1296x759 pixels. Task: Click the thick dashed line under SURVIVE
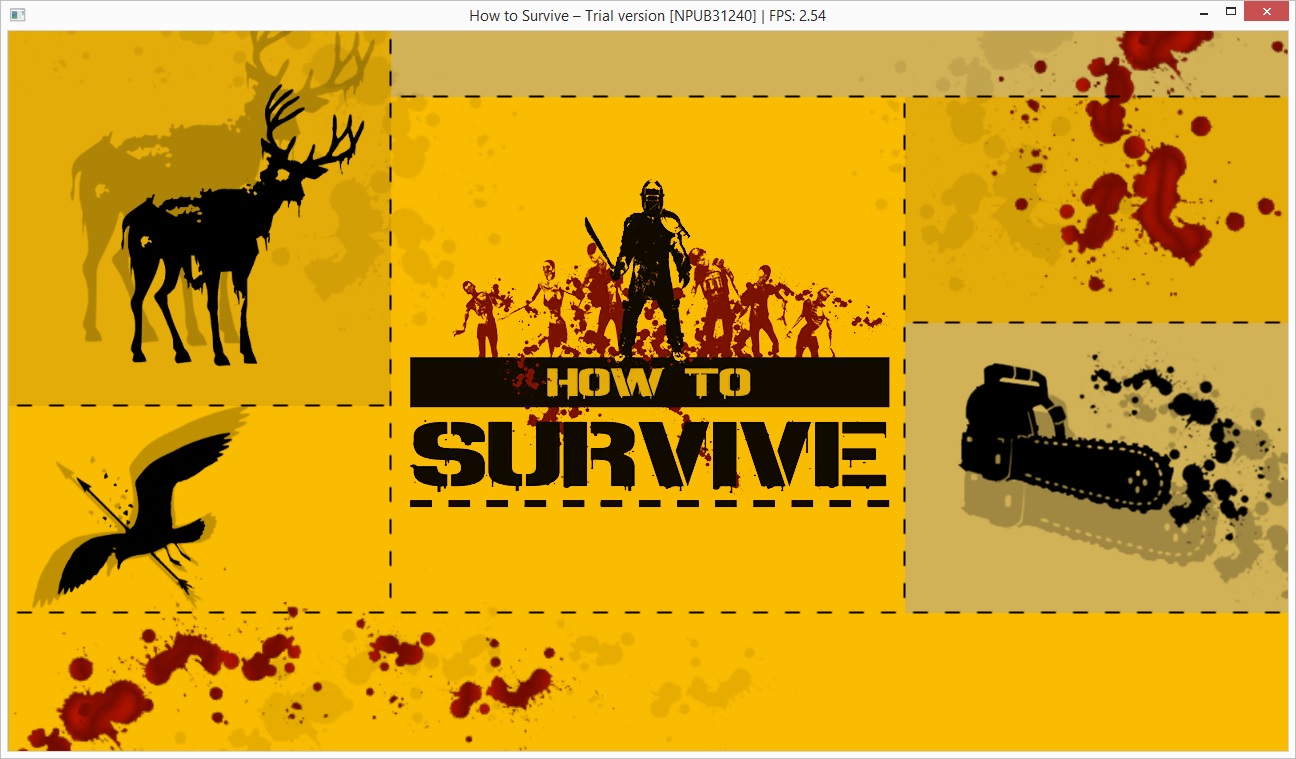coord(649,502)
